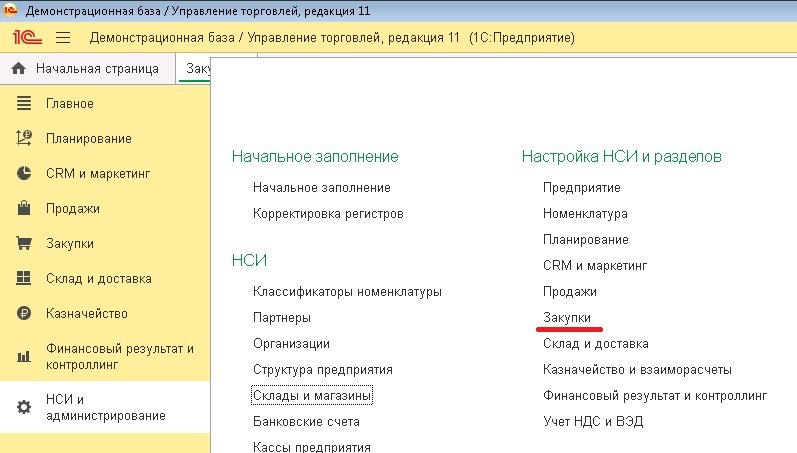Open the Склады и магазины link

pos(312,396)
